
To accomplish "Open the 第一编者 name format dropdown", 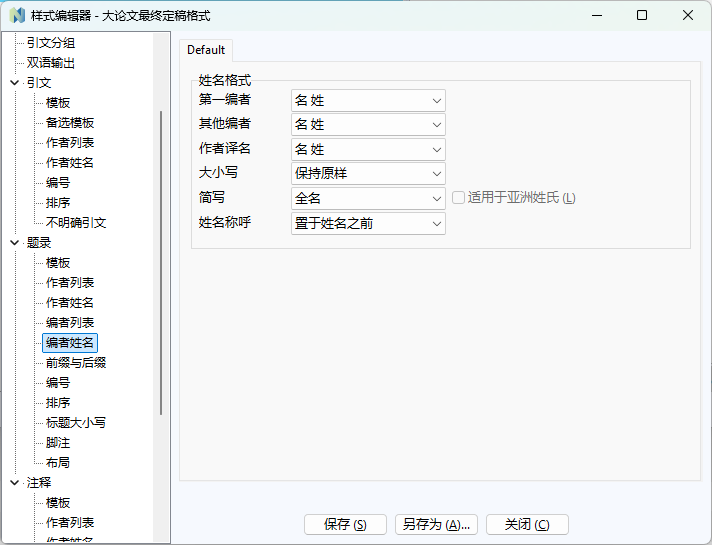I will (368, 100).
